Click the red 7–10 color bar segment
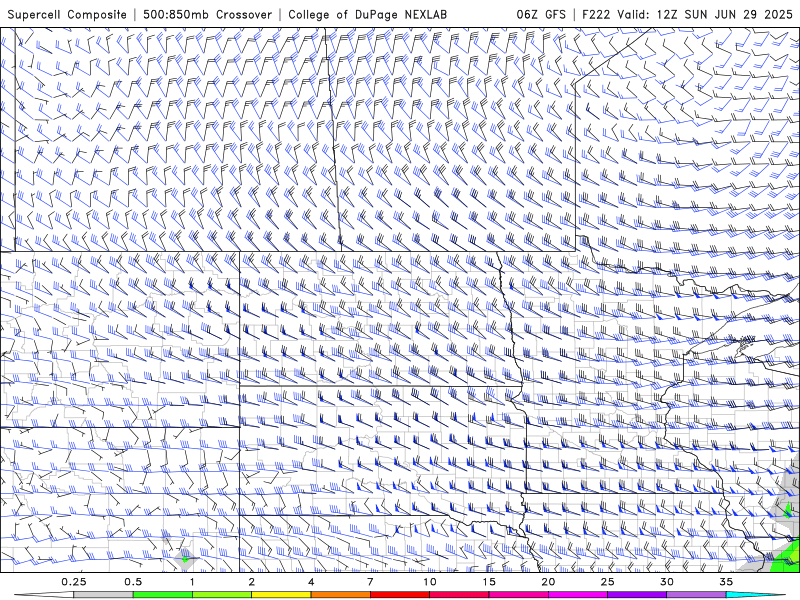 click(x=399, y=595)
